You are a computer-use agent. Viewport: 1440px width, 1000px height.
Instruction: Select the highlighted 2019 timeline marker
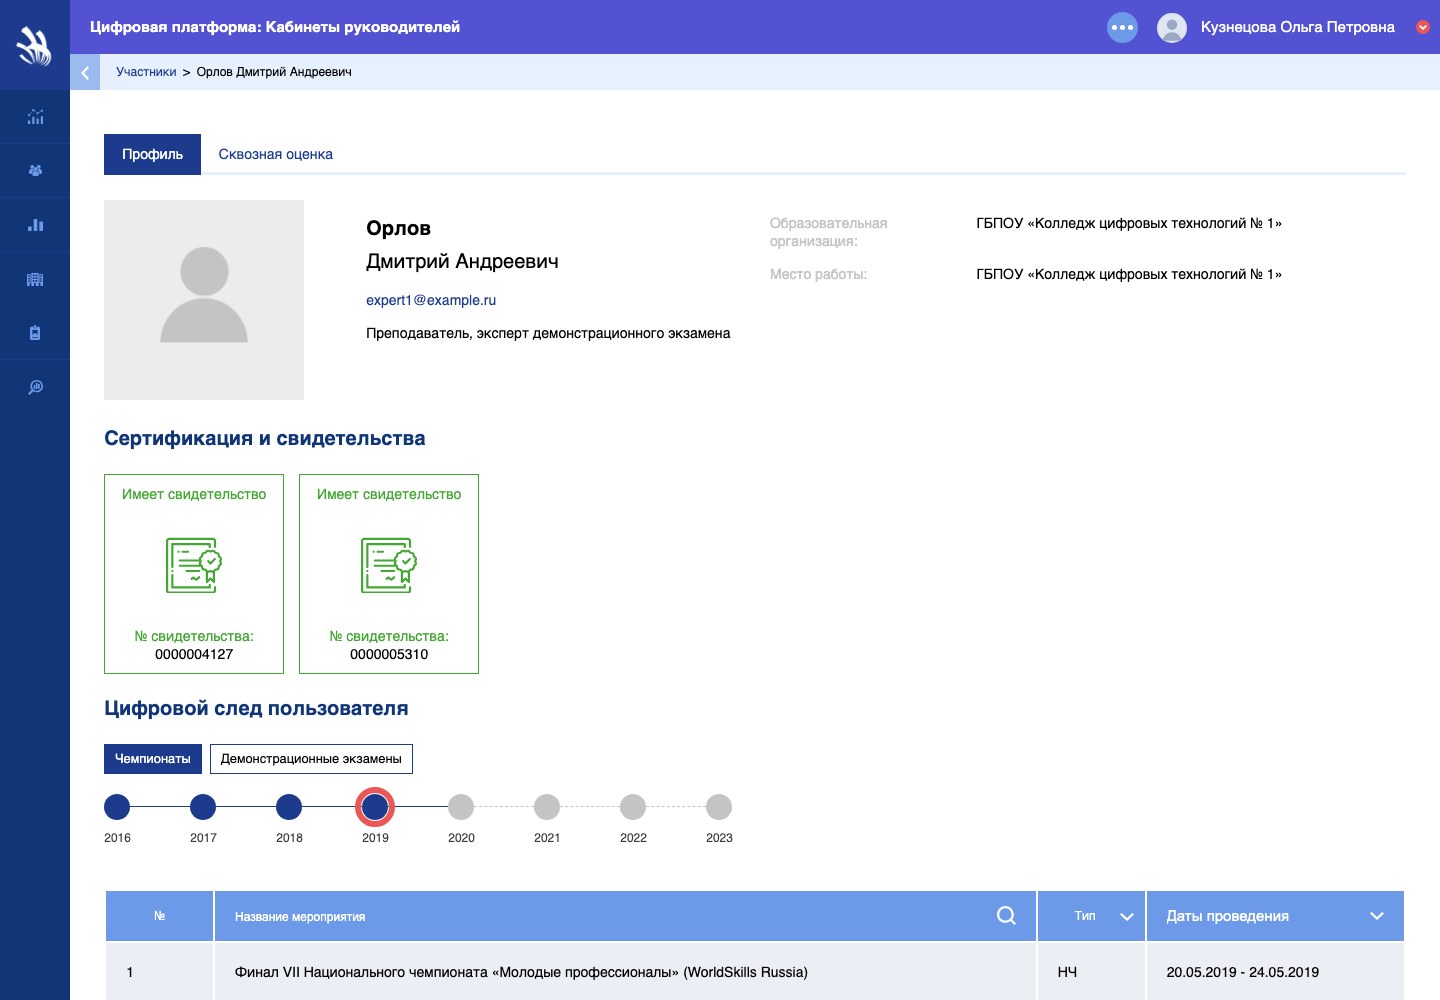375,807
